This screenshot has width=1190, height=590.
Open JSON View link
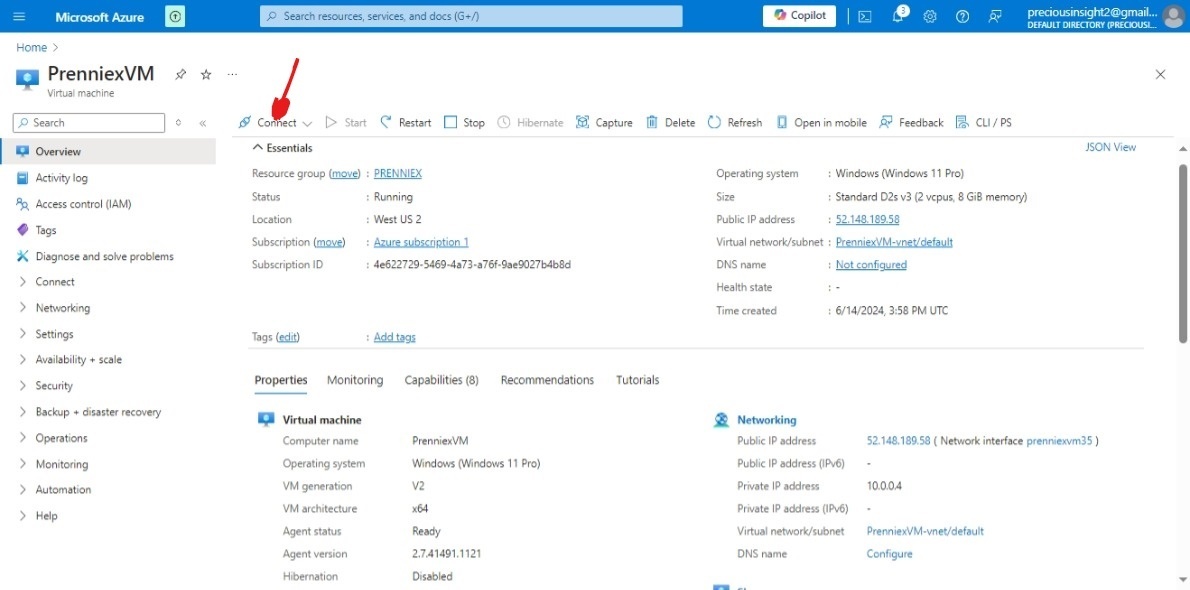click(1110, 147)
